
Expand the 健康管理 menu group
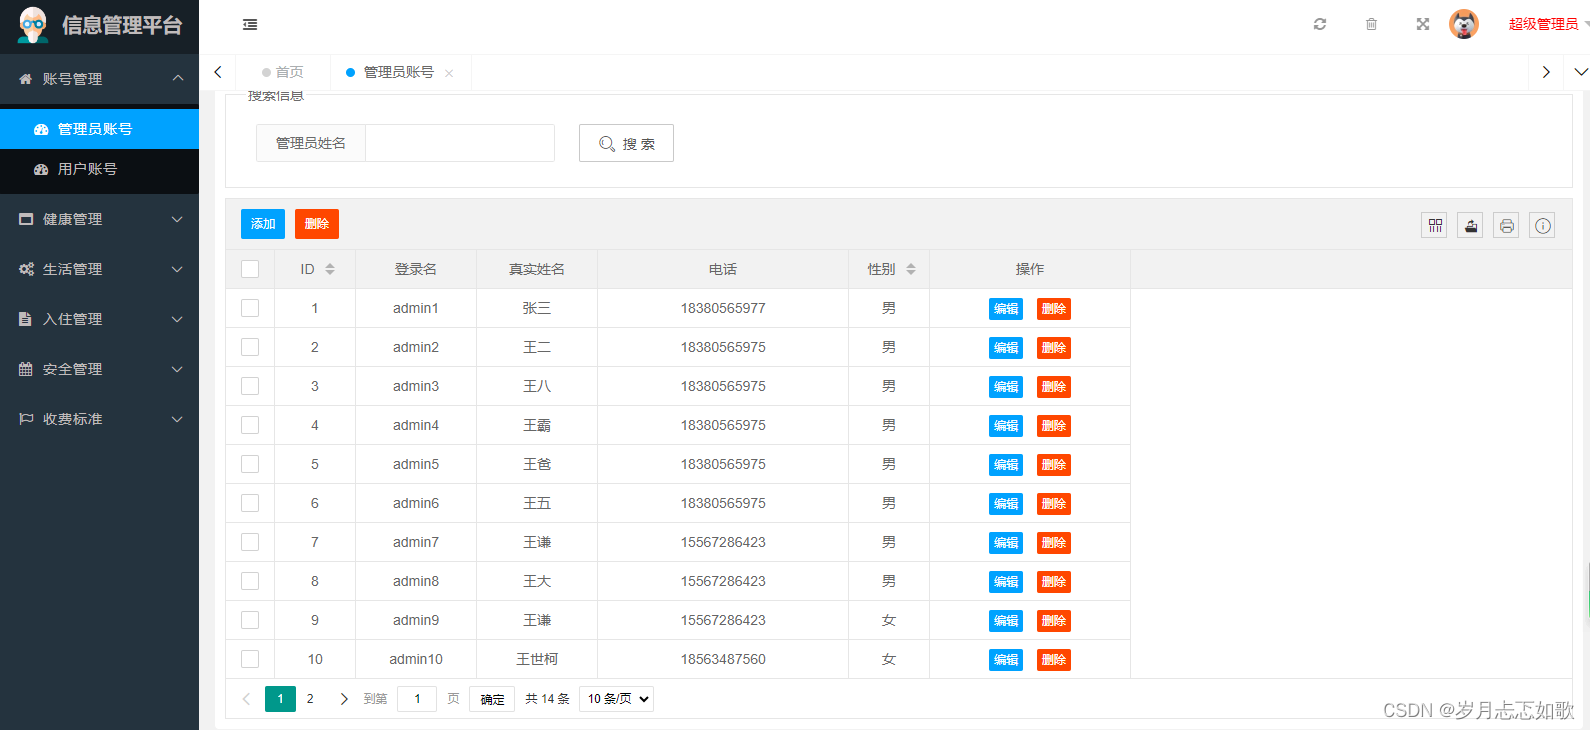click(99, 219)
